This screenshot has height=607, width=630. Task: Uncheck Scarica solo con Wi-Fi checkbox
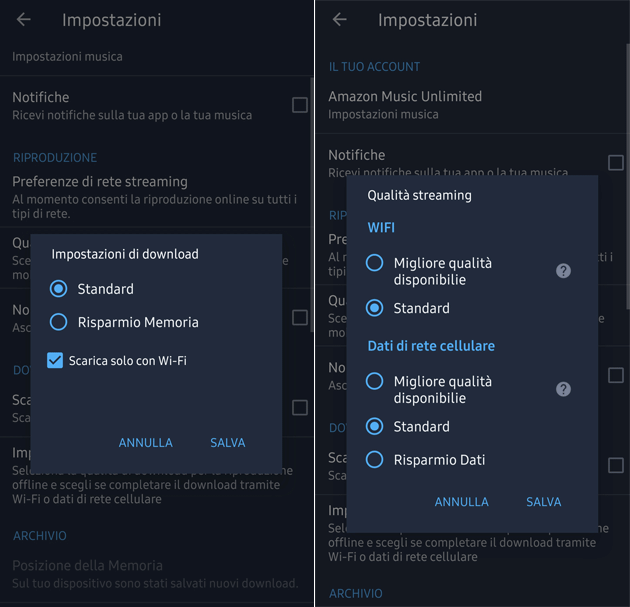click(56, 360)
